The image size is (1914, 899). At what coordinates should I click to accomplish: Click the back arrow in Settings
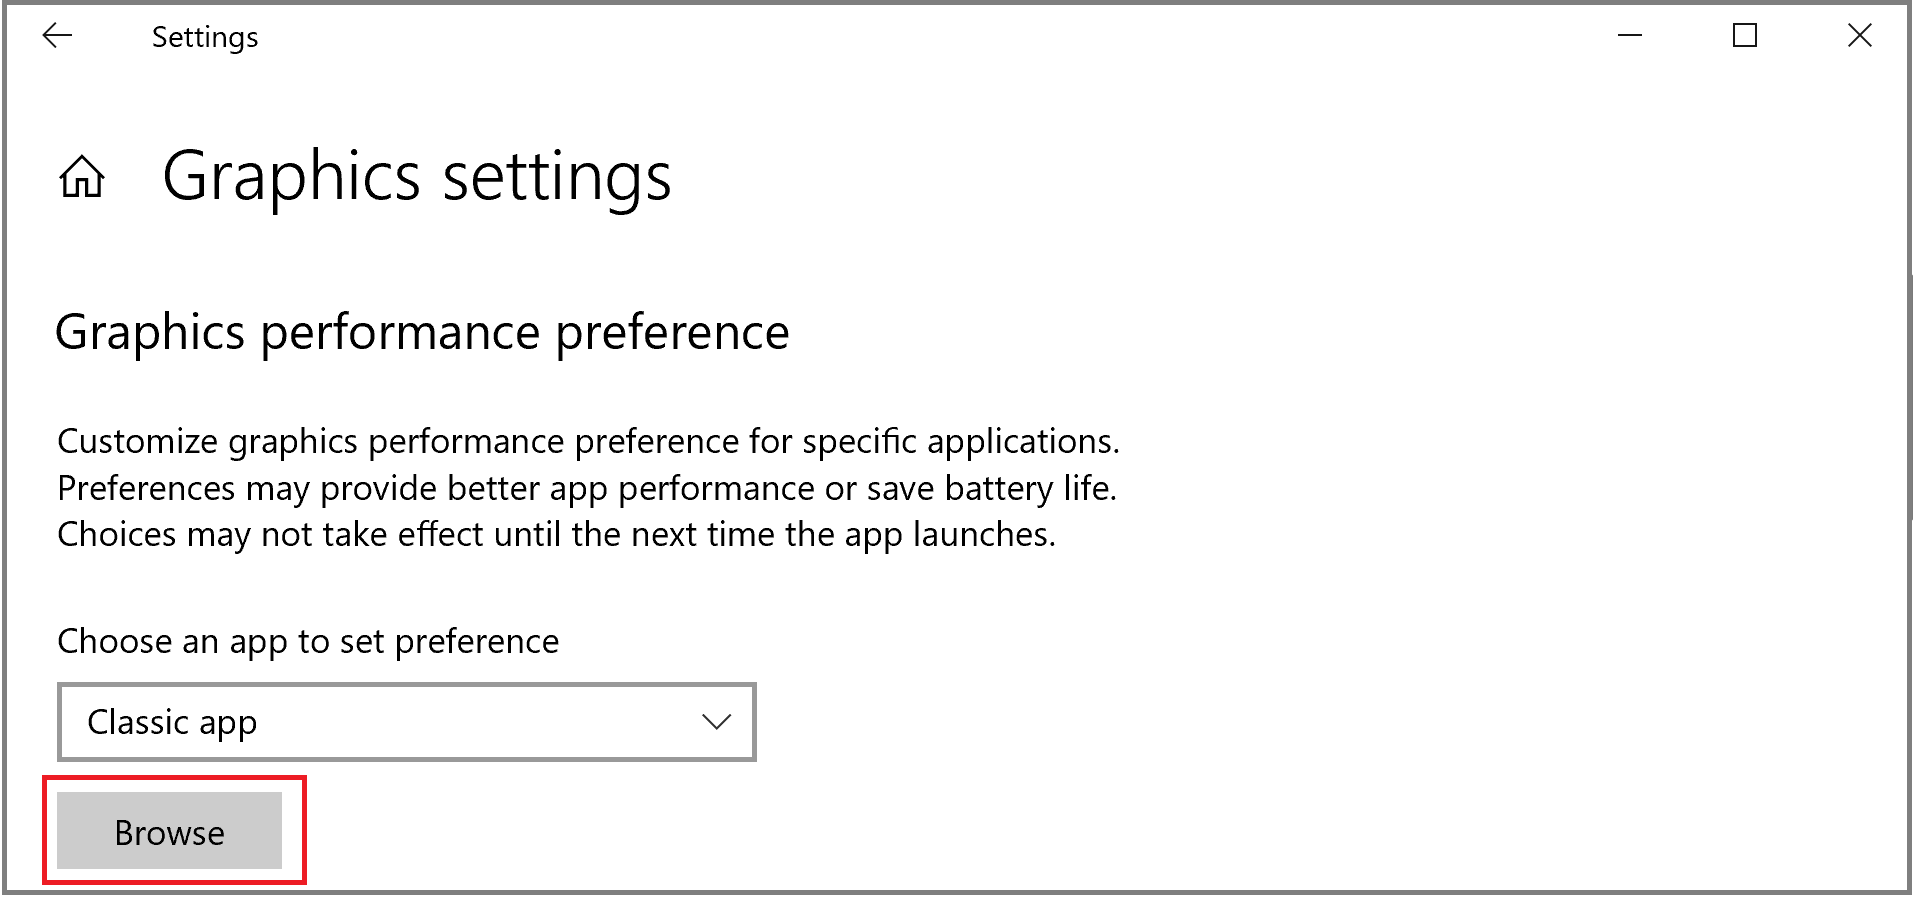click(x=57, y=36)
